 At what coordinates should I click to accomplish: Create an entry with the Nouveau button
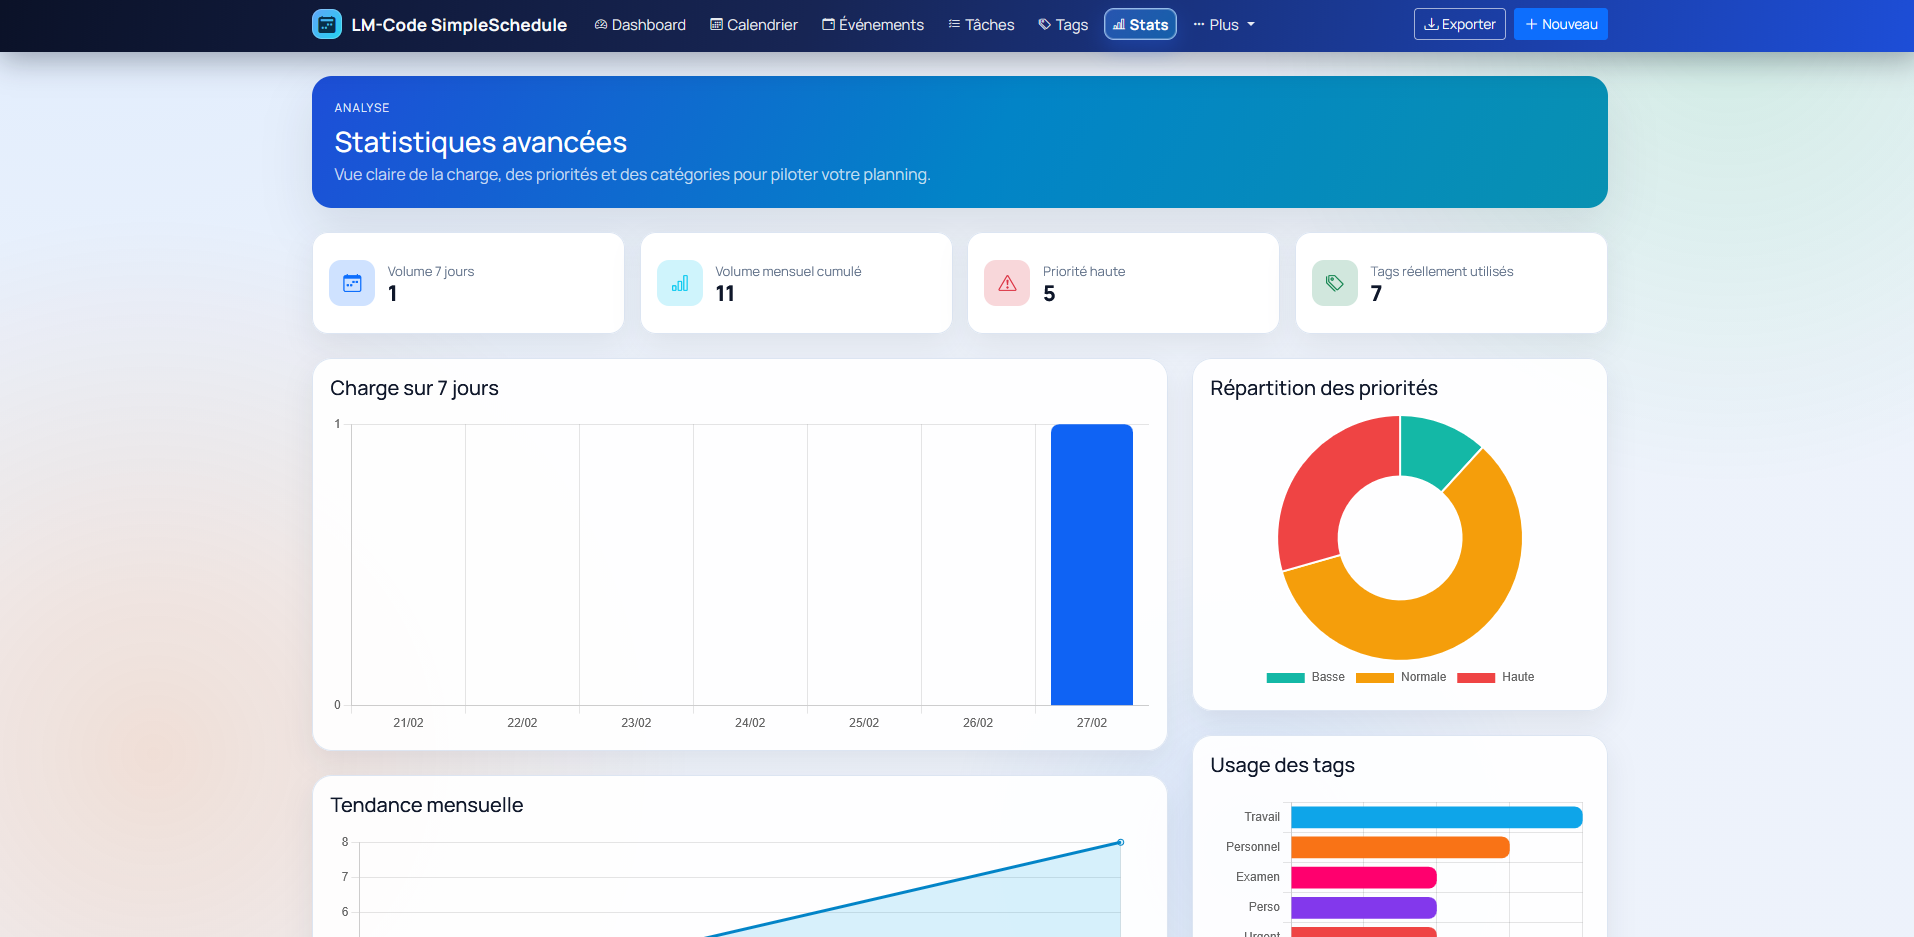[x=1560, y=23]
